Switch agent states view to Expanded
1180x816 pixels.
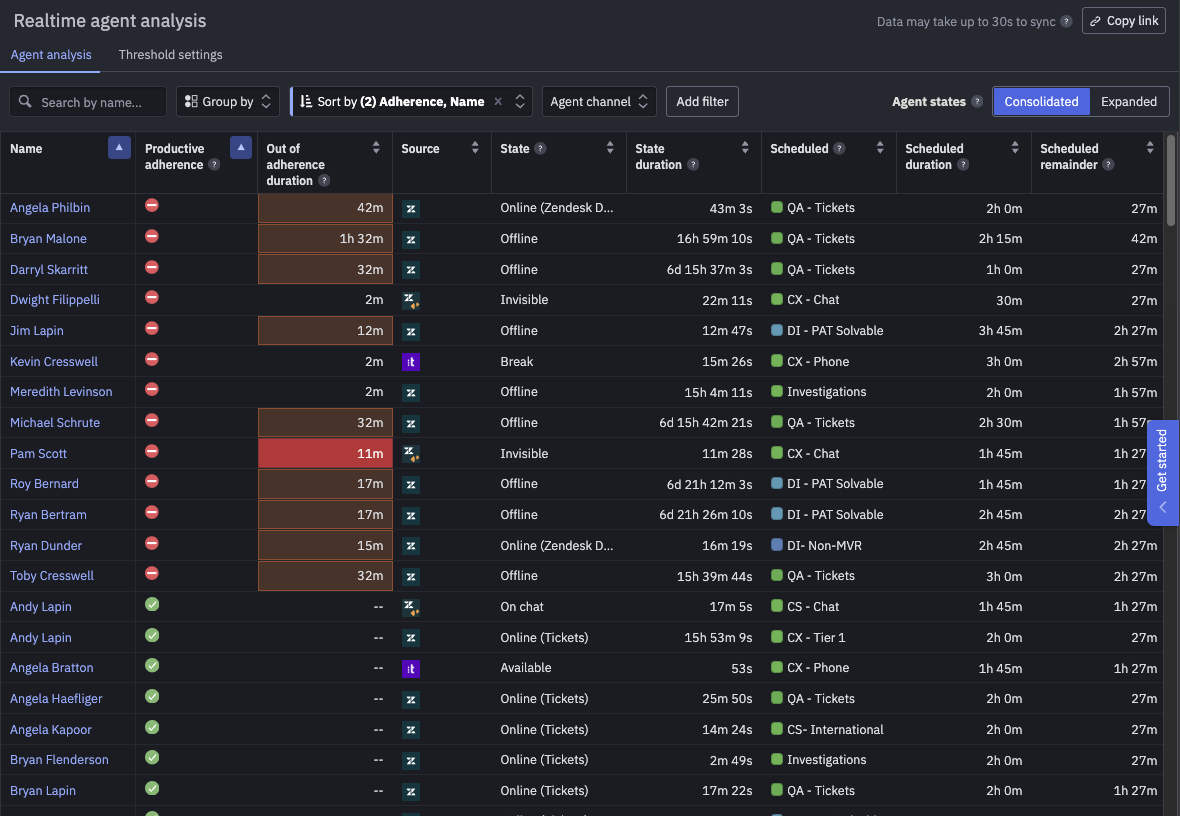pos(1129,101)
